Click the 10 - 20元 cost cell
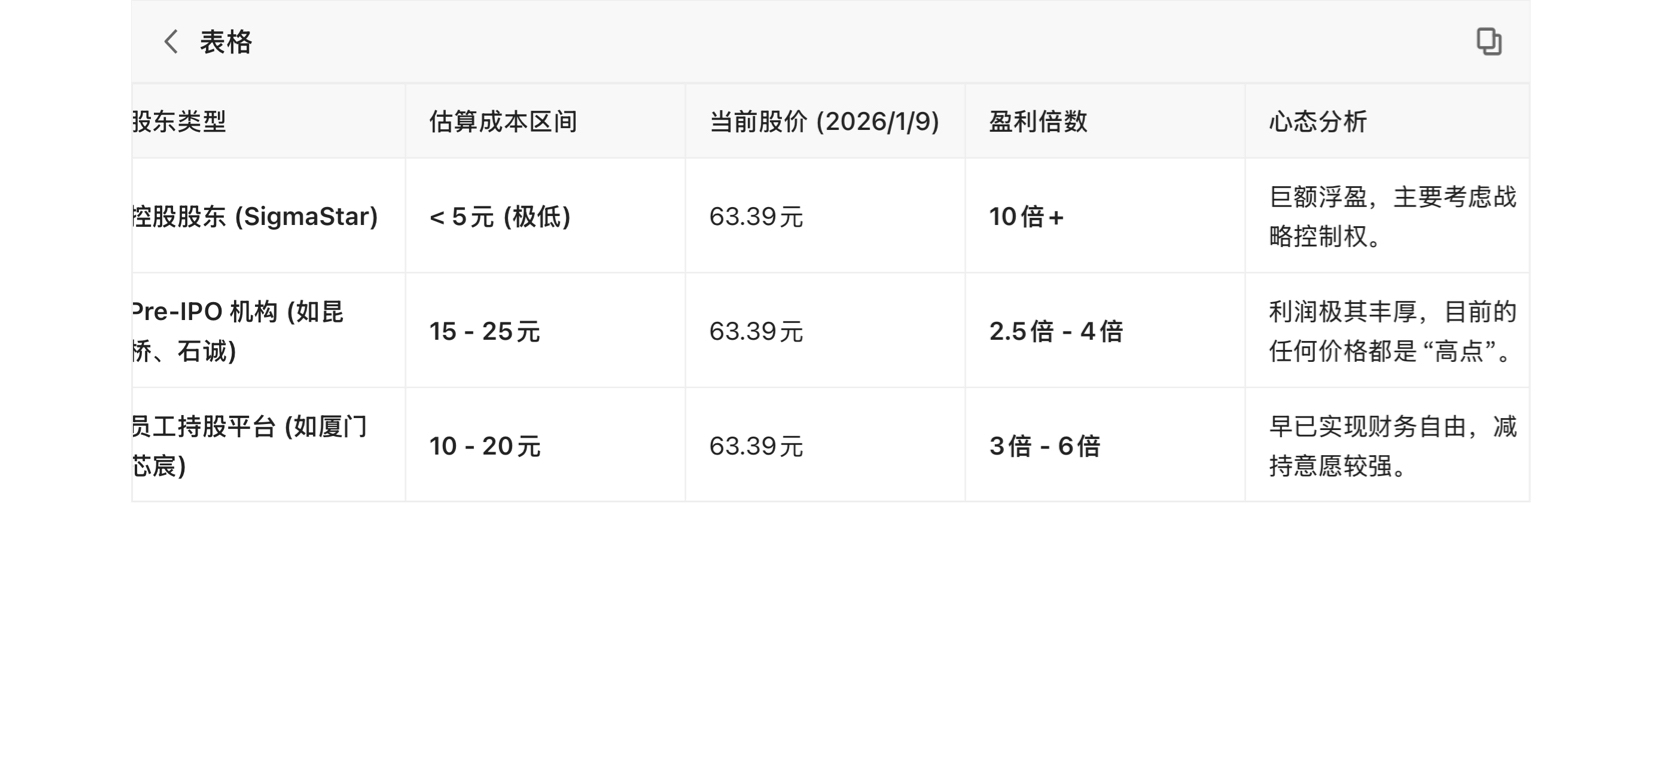The height and width of the screenshot is (768, 1662). [485, 446]
